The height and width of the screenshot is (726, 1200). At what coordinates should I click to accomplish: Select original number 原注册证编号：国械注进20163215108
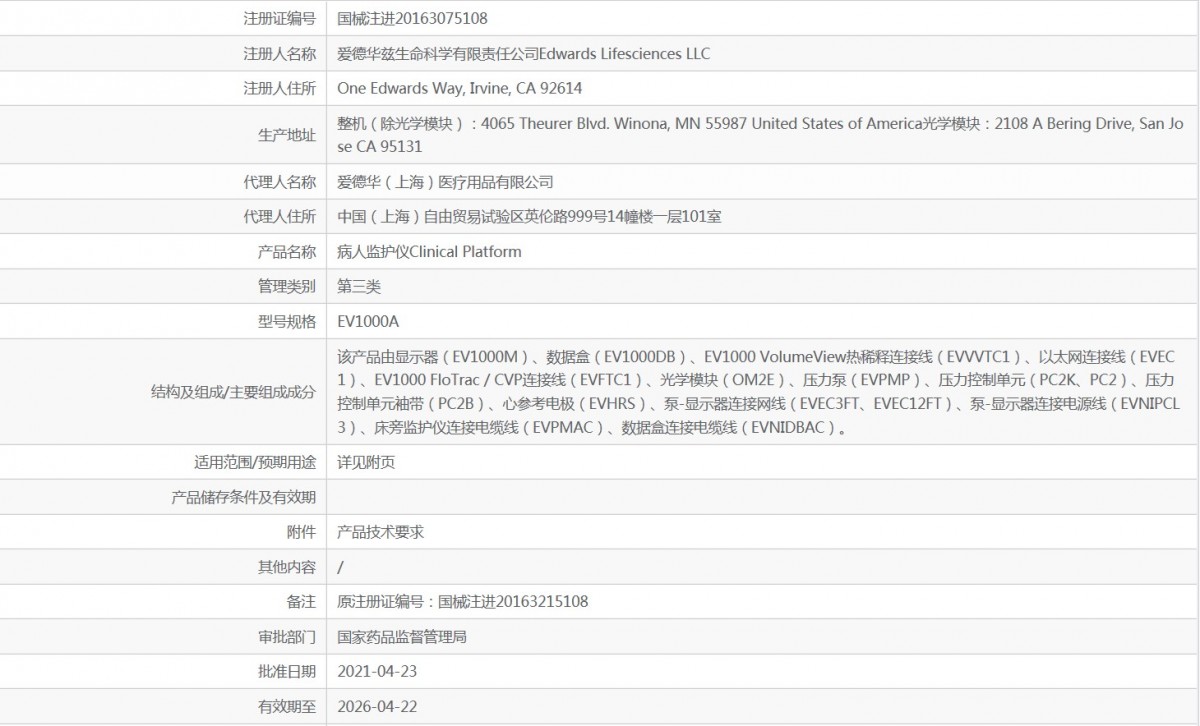(463, 602)
